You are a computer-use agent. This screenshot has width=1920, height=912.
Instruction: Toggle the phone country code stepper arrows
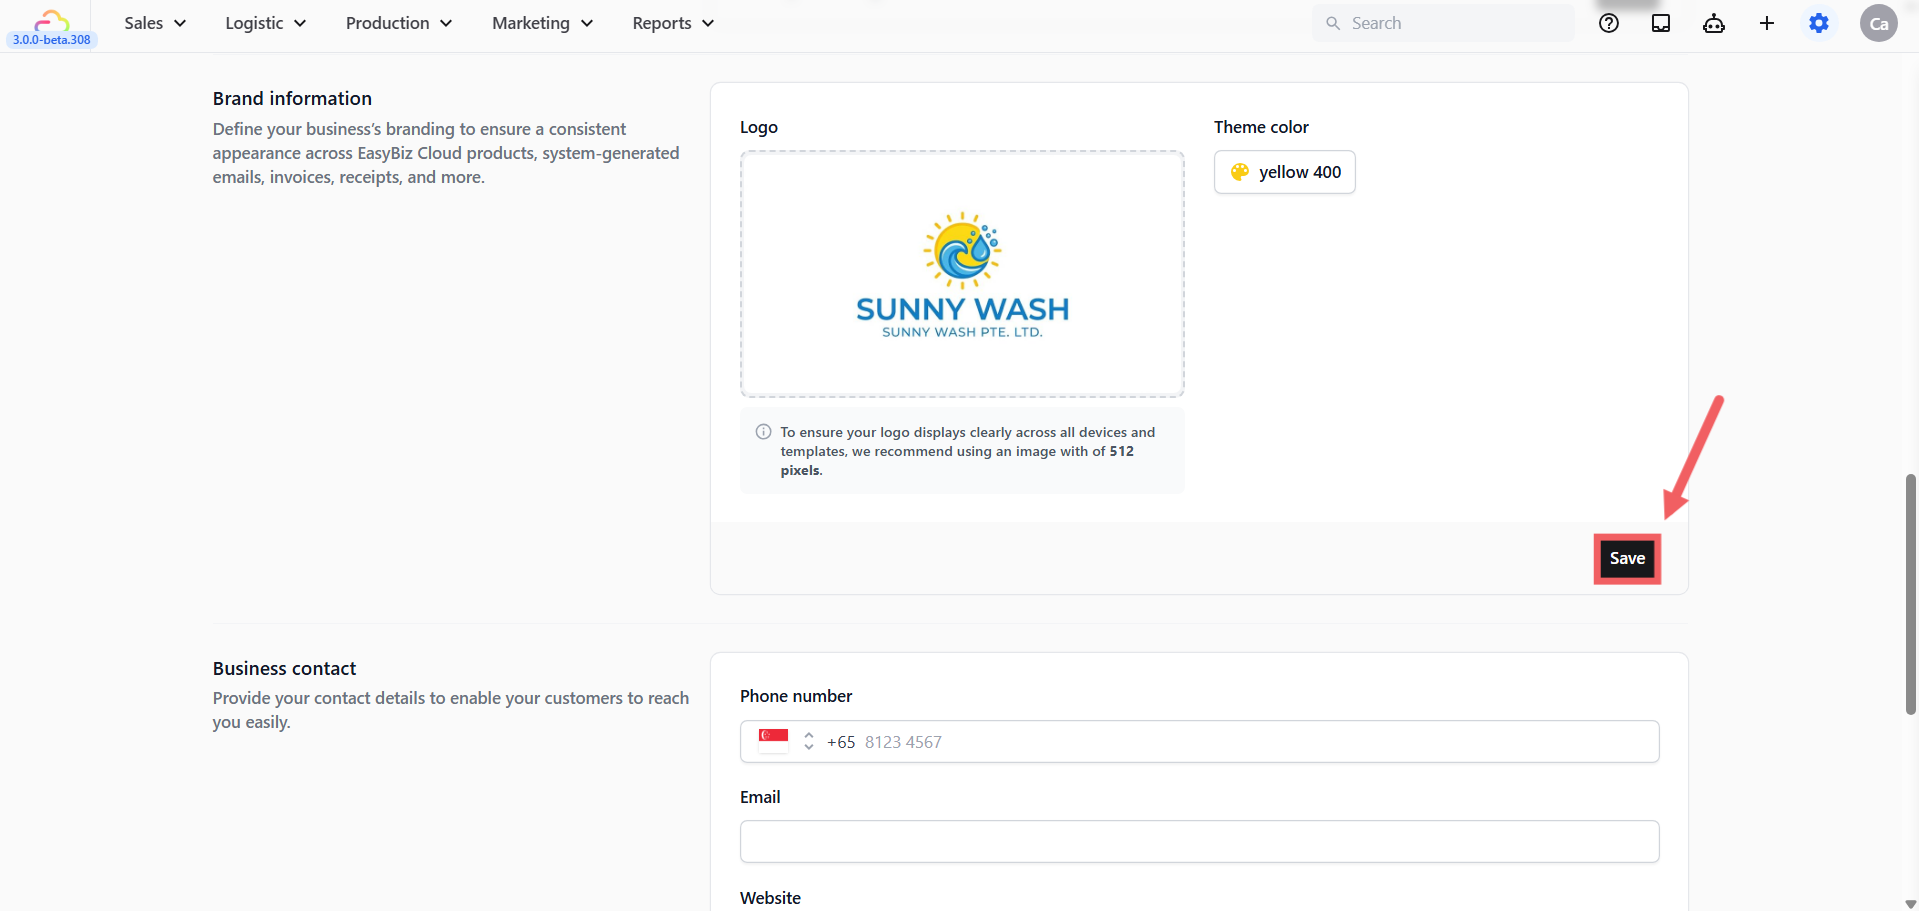(809, 741)
